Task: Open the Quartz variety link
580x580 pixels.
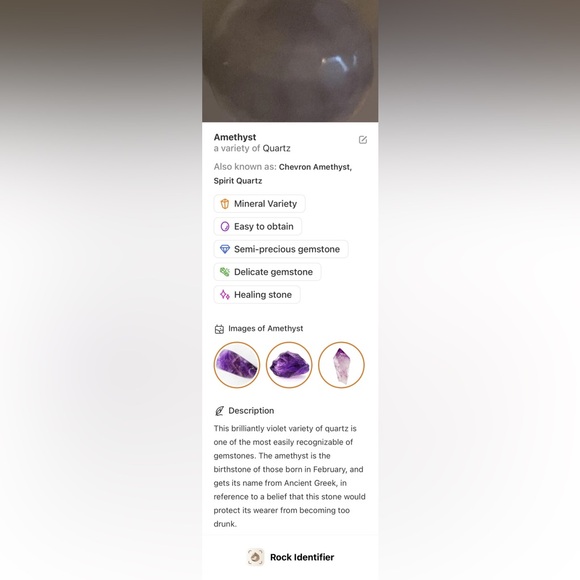Action: [x=276, y=148]
